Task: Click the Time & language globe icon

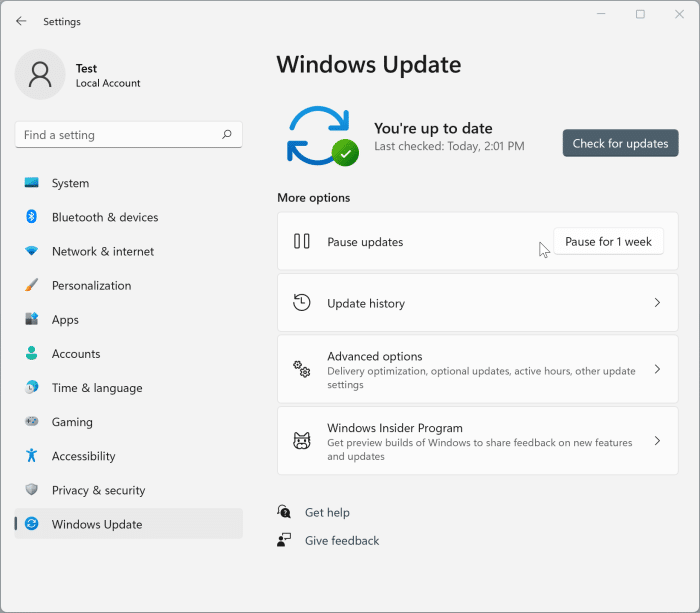Action: pos(31,387)
